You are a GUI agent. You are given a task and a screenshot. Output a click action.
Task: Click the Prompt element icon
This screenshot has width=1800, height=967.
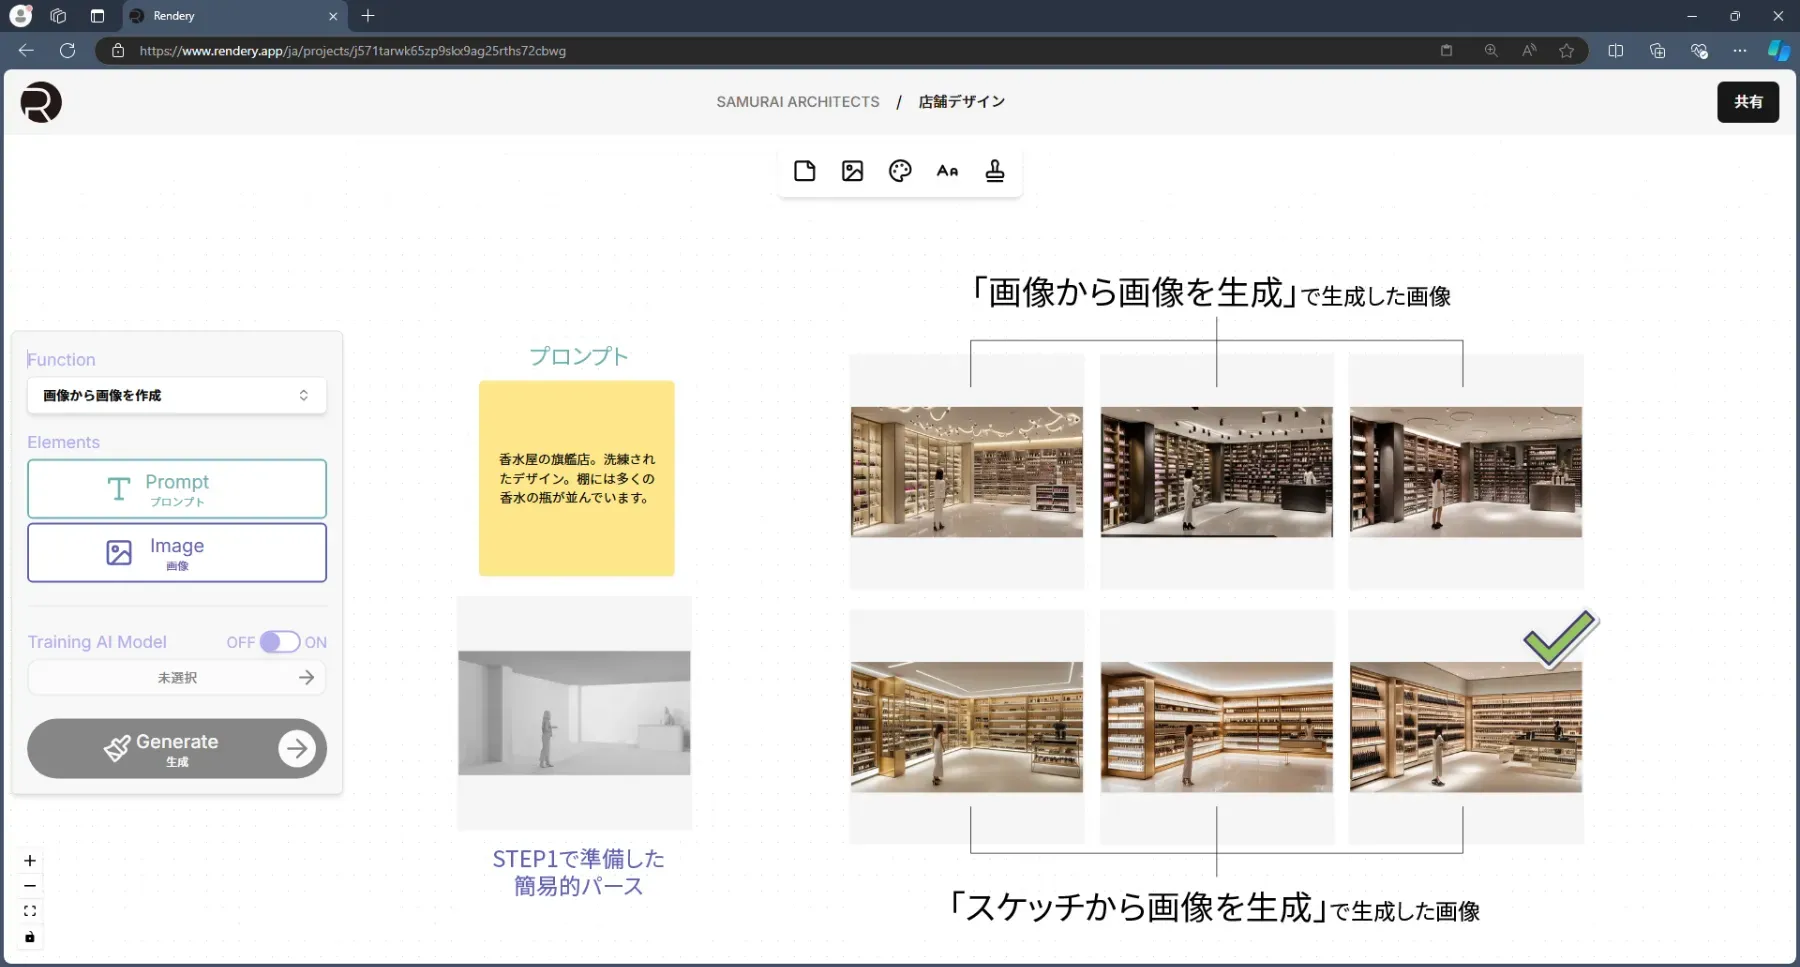pos(118,489)
